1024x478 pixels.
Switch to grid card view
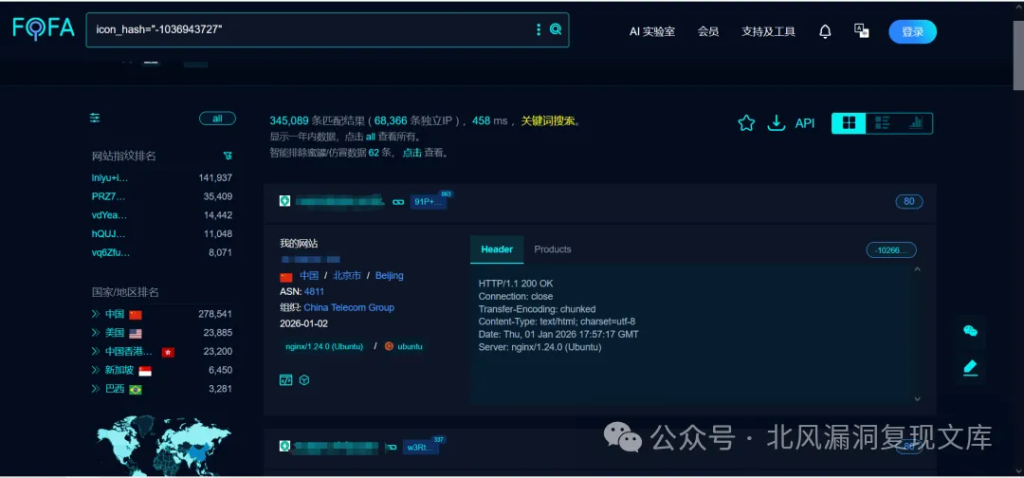coord(849,123)
